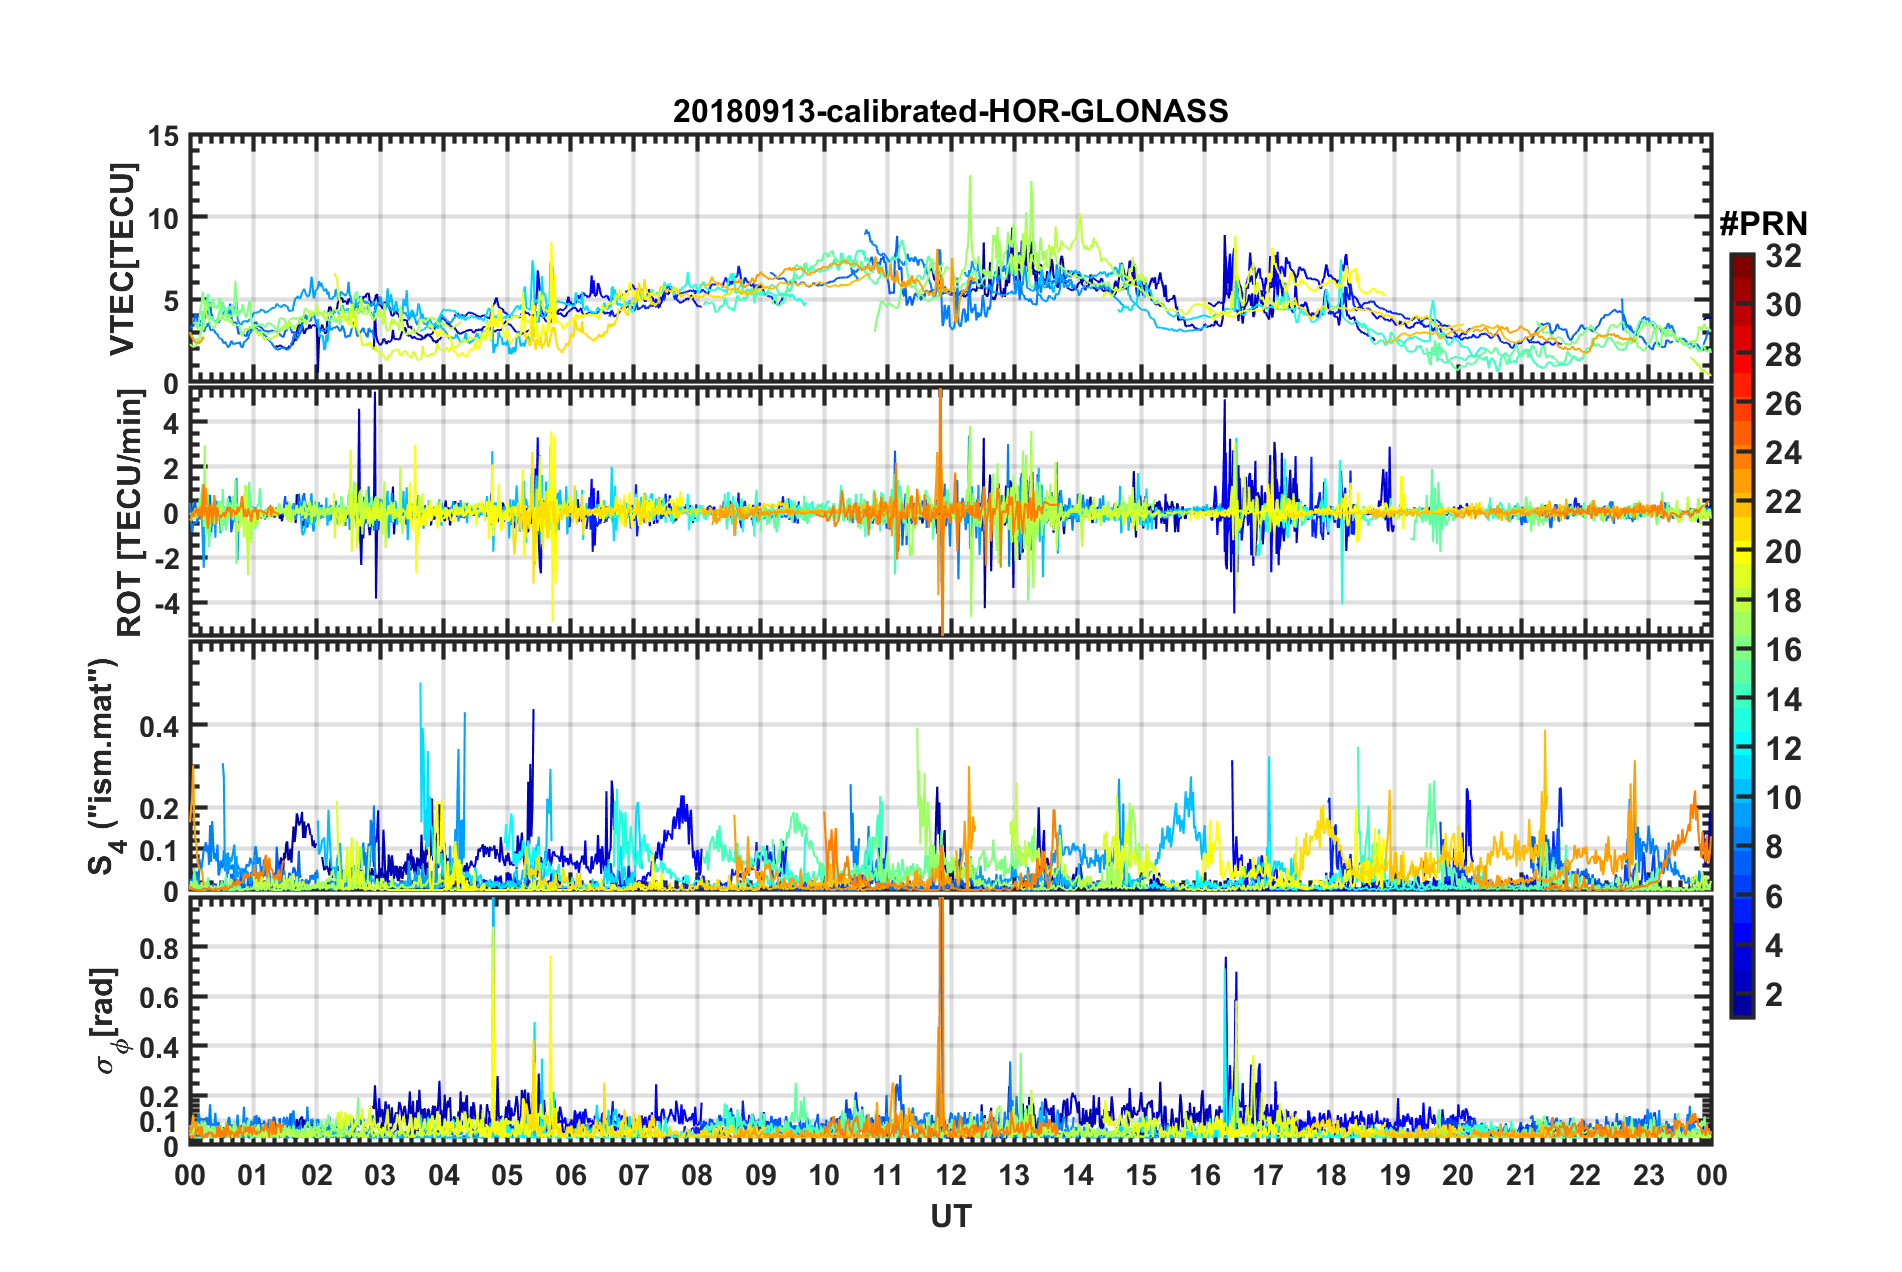Click the PRN rainbow colorbar strip

click(1742, 635)
